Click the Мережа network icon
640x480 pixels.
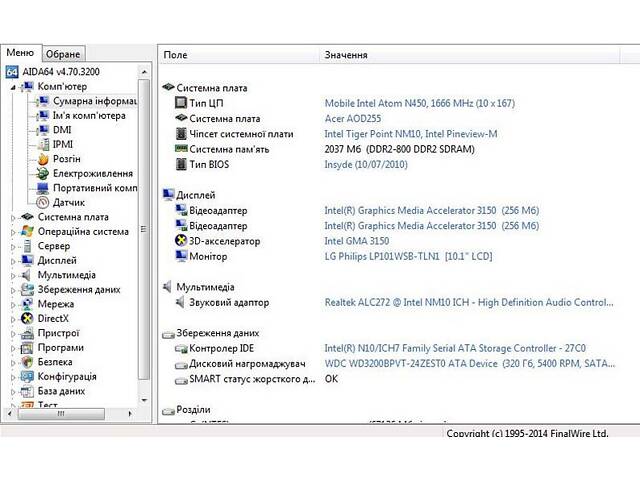27,304
